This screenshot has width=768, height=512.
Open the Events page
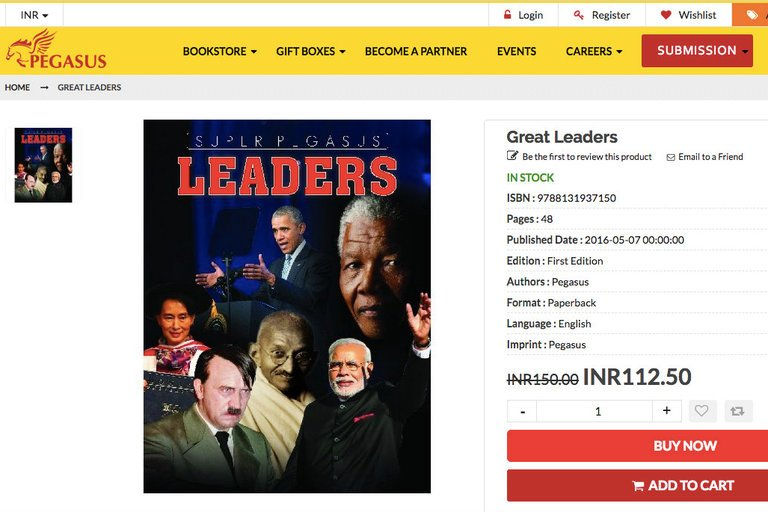coord(516,51)
